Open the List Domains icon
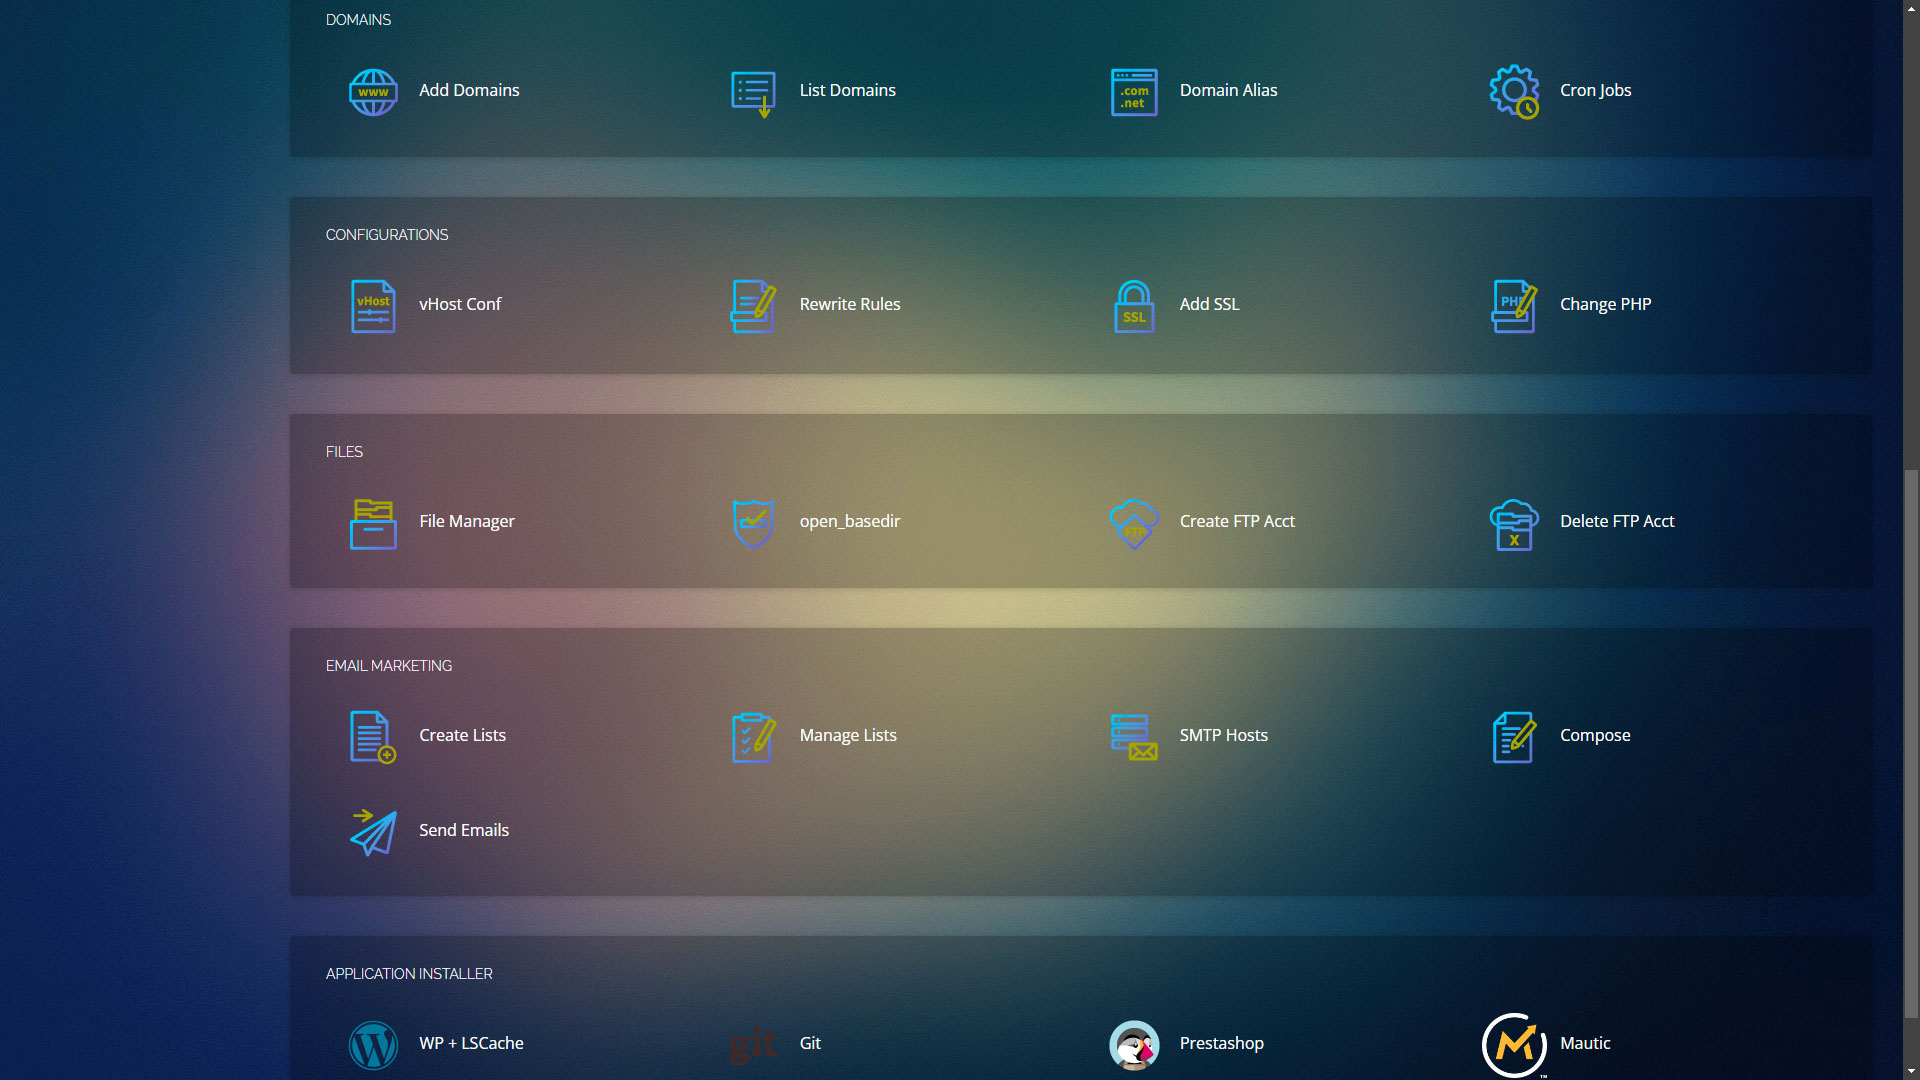1920x1080 pixels. point(753,93)
